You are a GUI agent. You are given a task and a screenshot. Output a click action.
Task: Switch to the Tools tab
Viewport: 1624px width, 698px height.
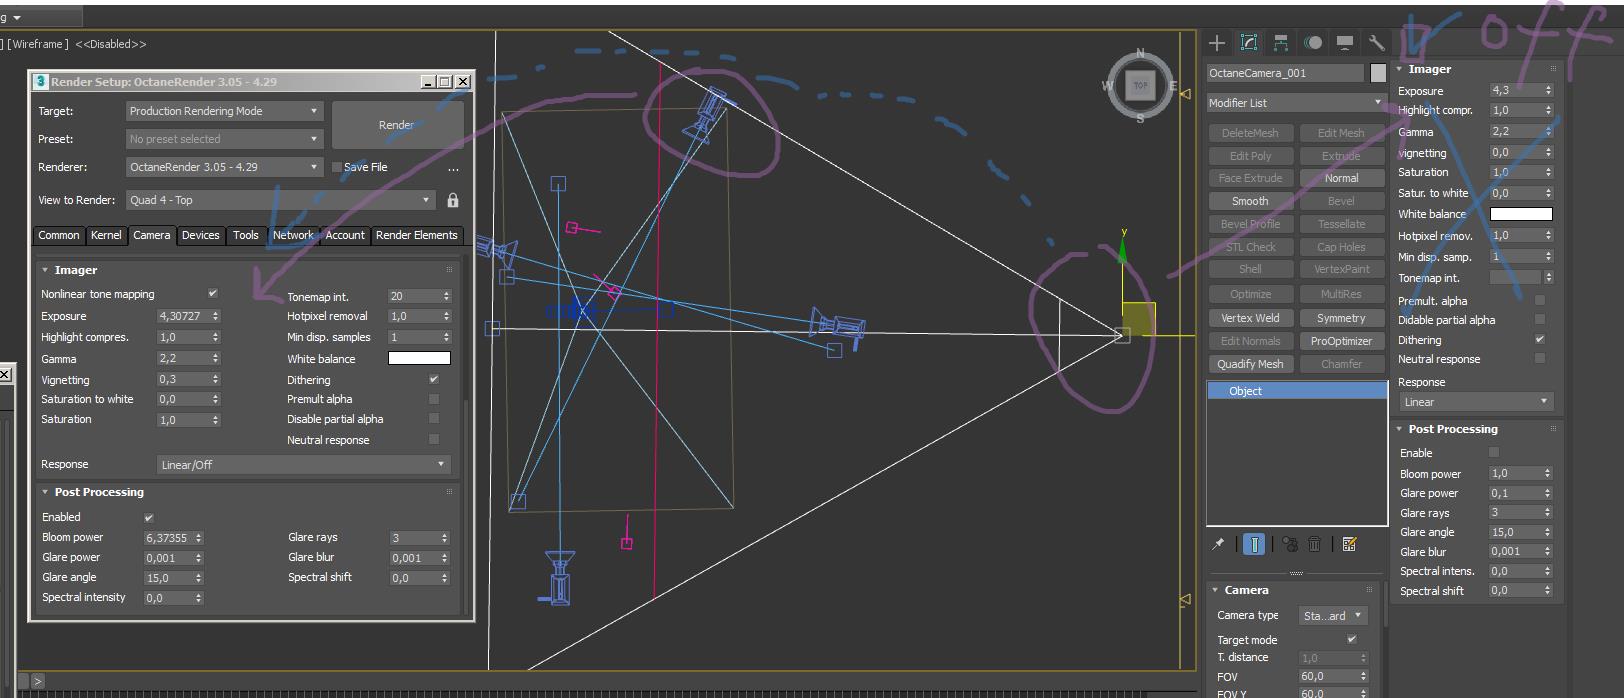click(246, 236)
